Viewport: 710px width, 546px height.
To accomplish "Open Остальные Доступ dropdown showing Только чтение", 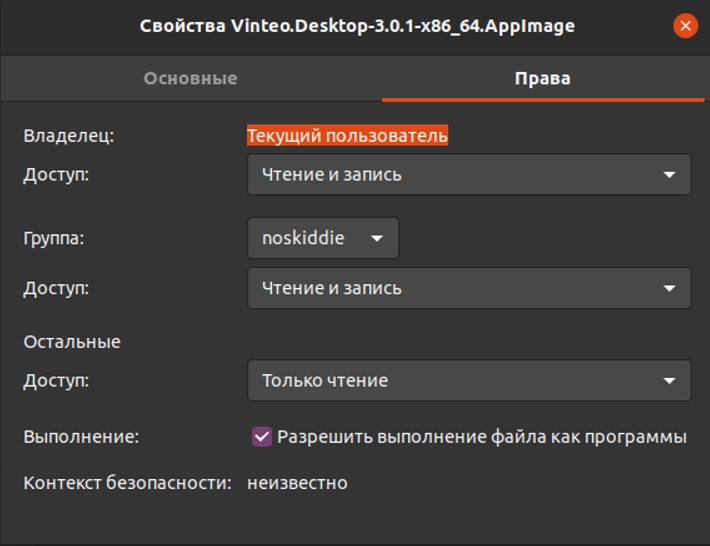I will pos(469,380).
